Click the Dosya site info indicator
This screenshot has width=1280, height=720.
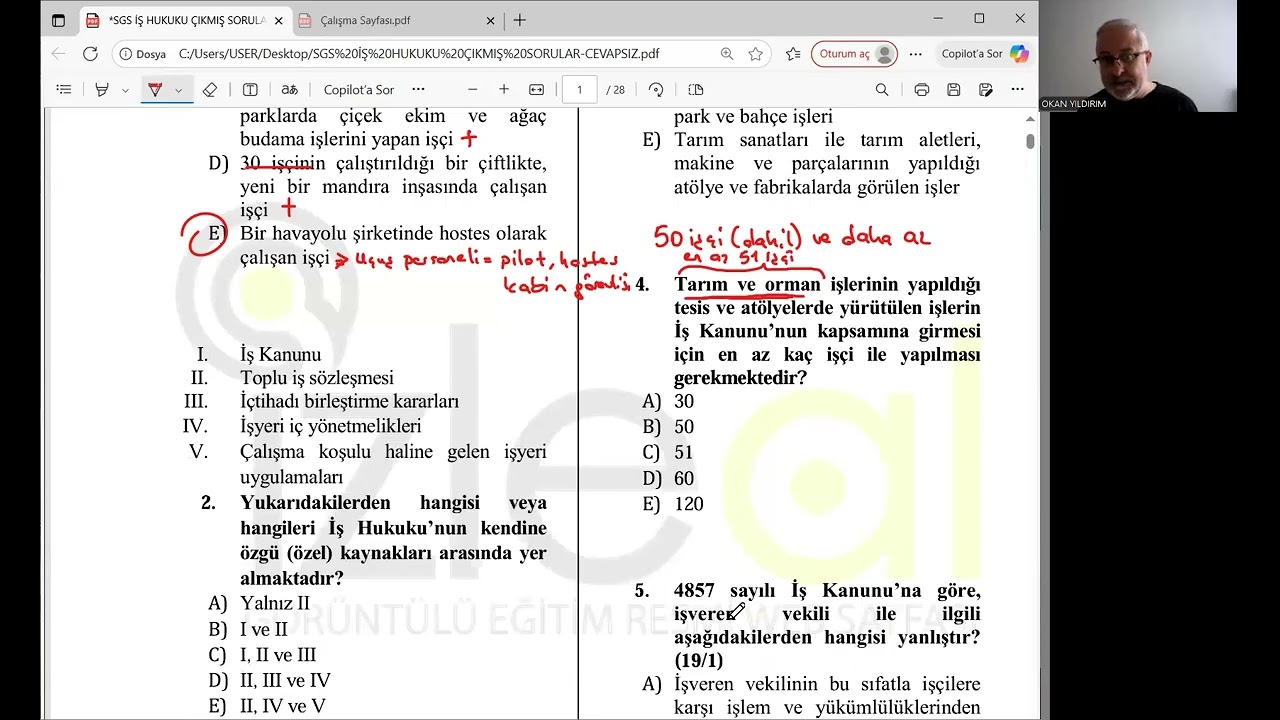142,54
